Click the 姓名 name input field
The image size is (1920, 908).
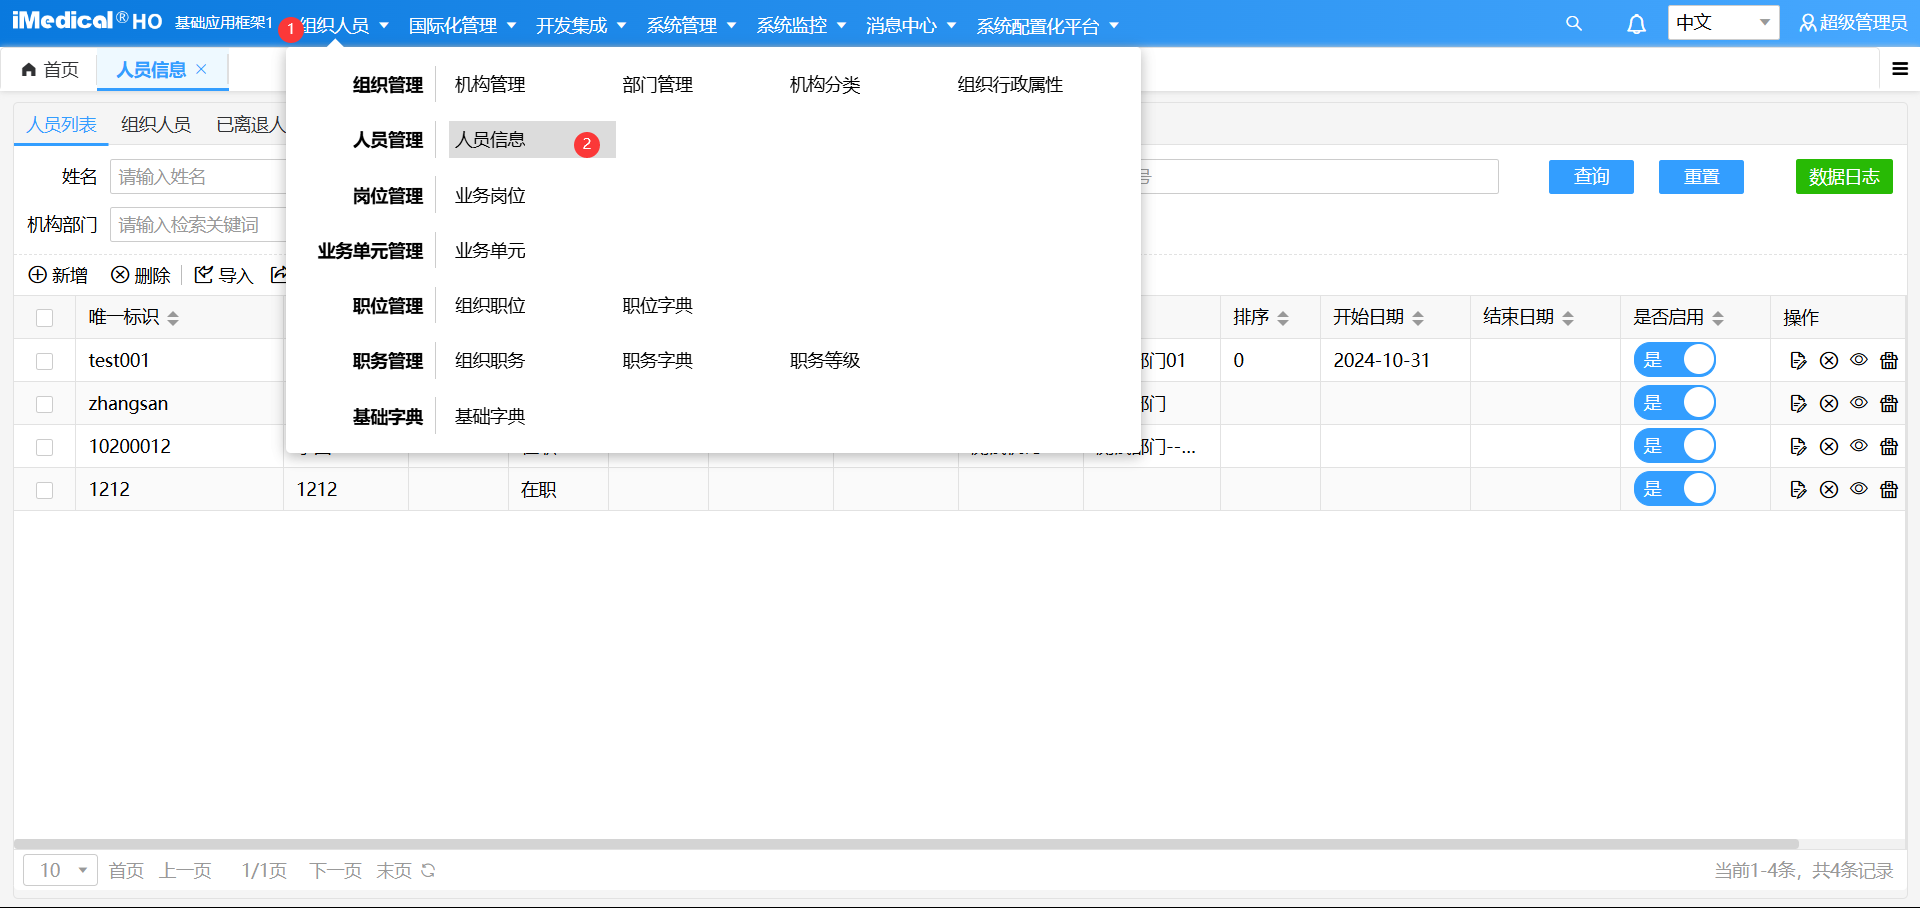pyautogui.click(x=250, y=176)
